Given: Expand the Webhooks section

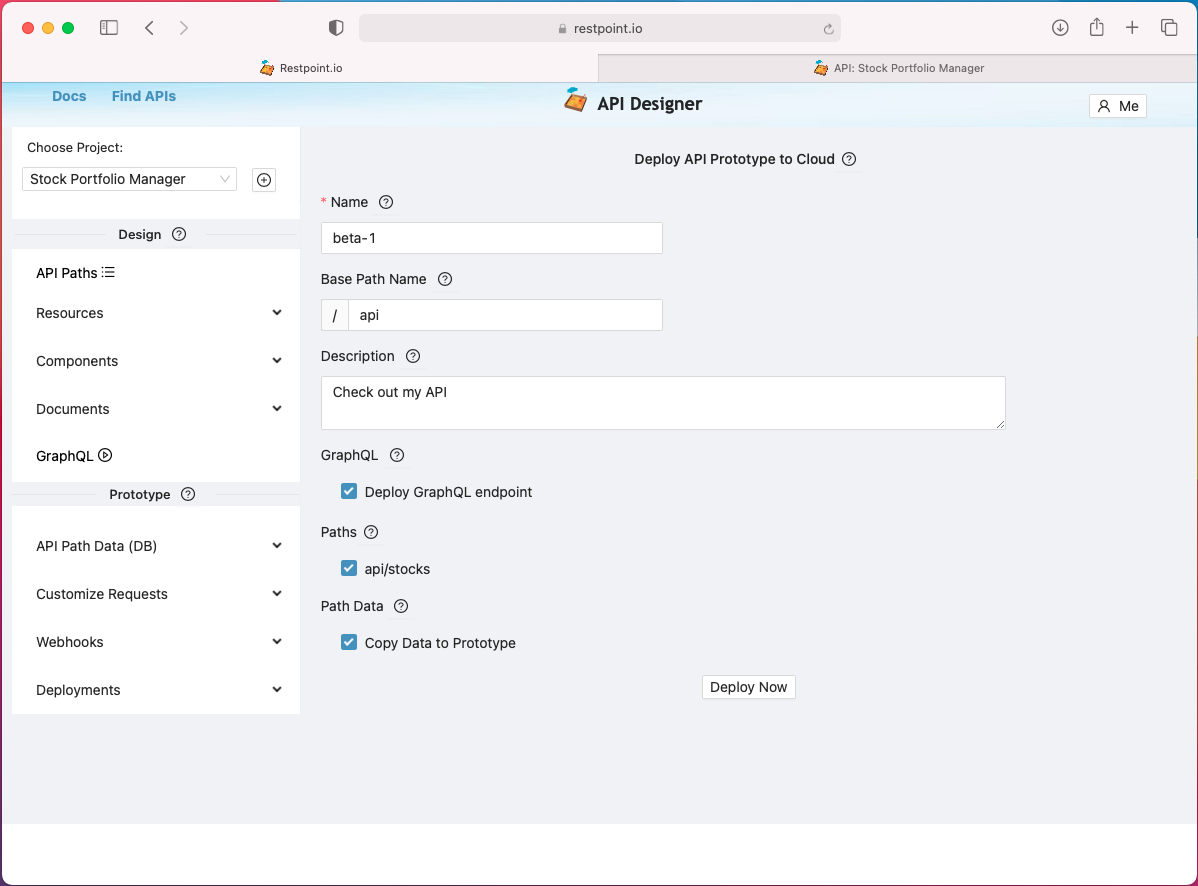Looking at the screenshot, I should 277,641.
